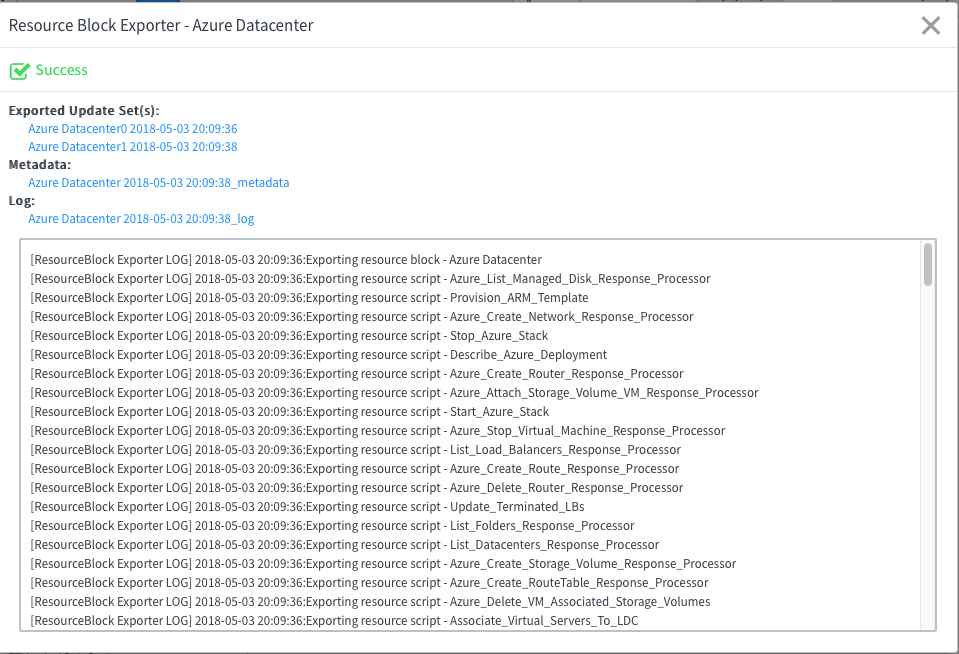
Task: Click the Log label
Action: click(x=21, y=201)
